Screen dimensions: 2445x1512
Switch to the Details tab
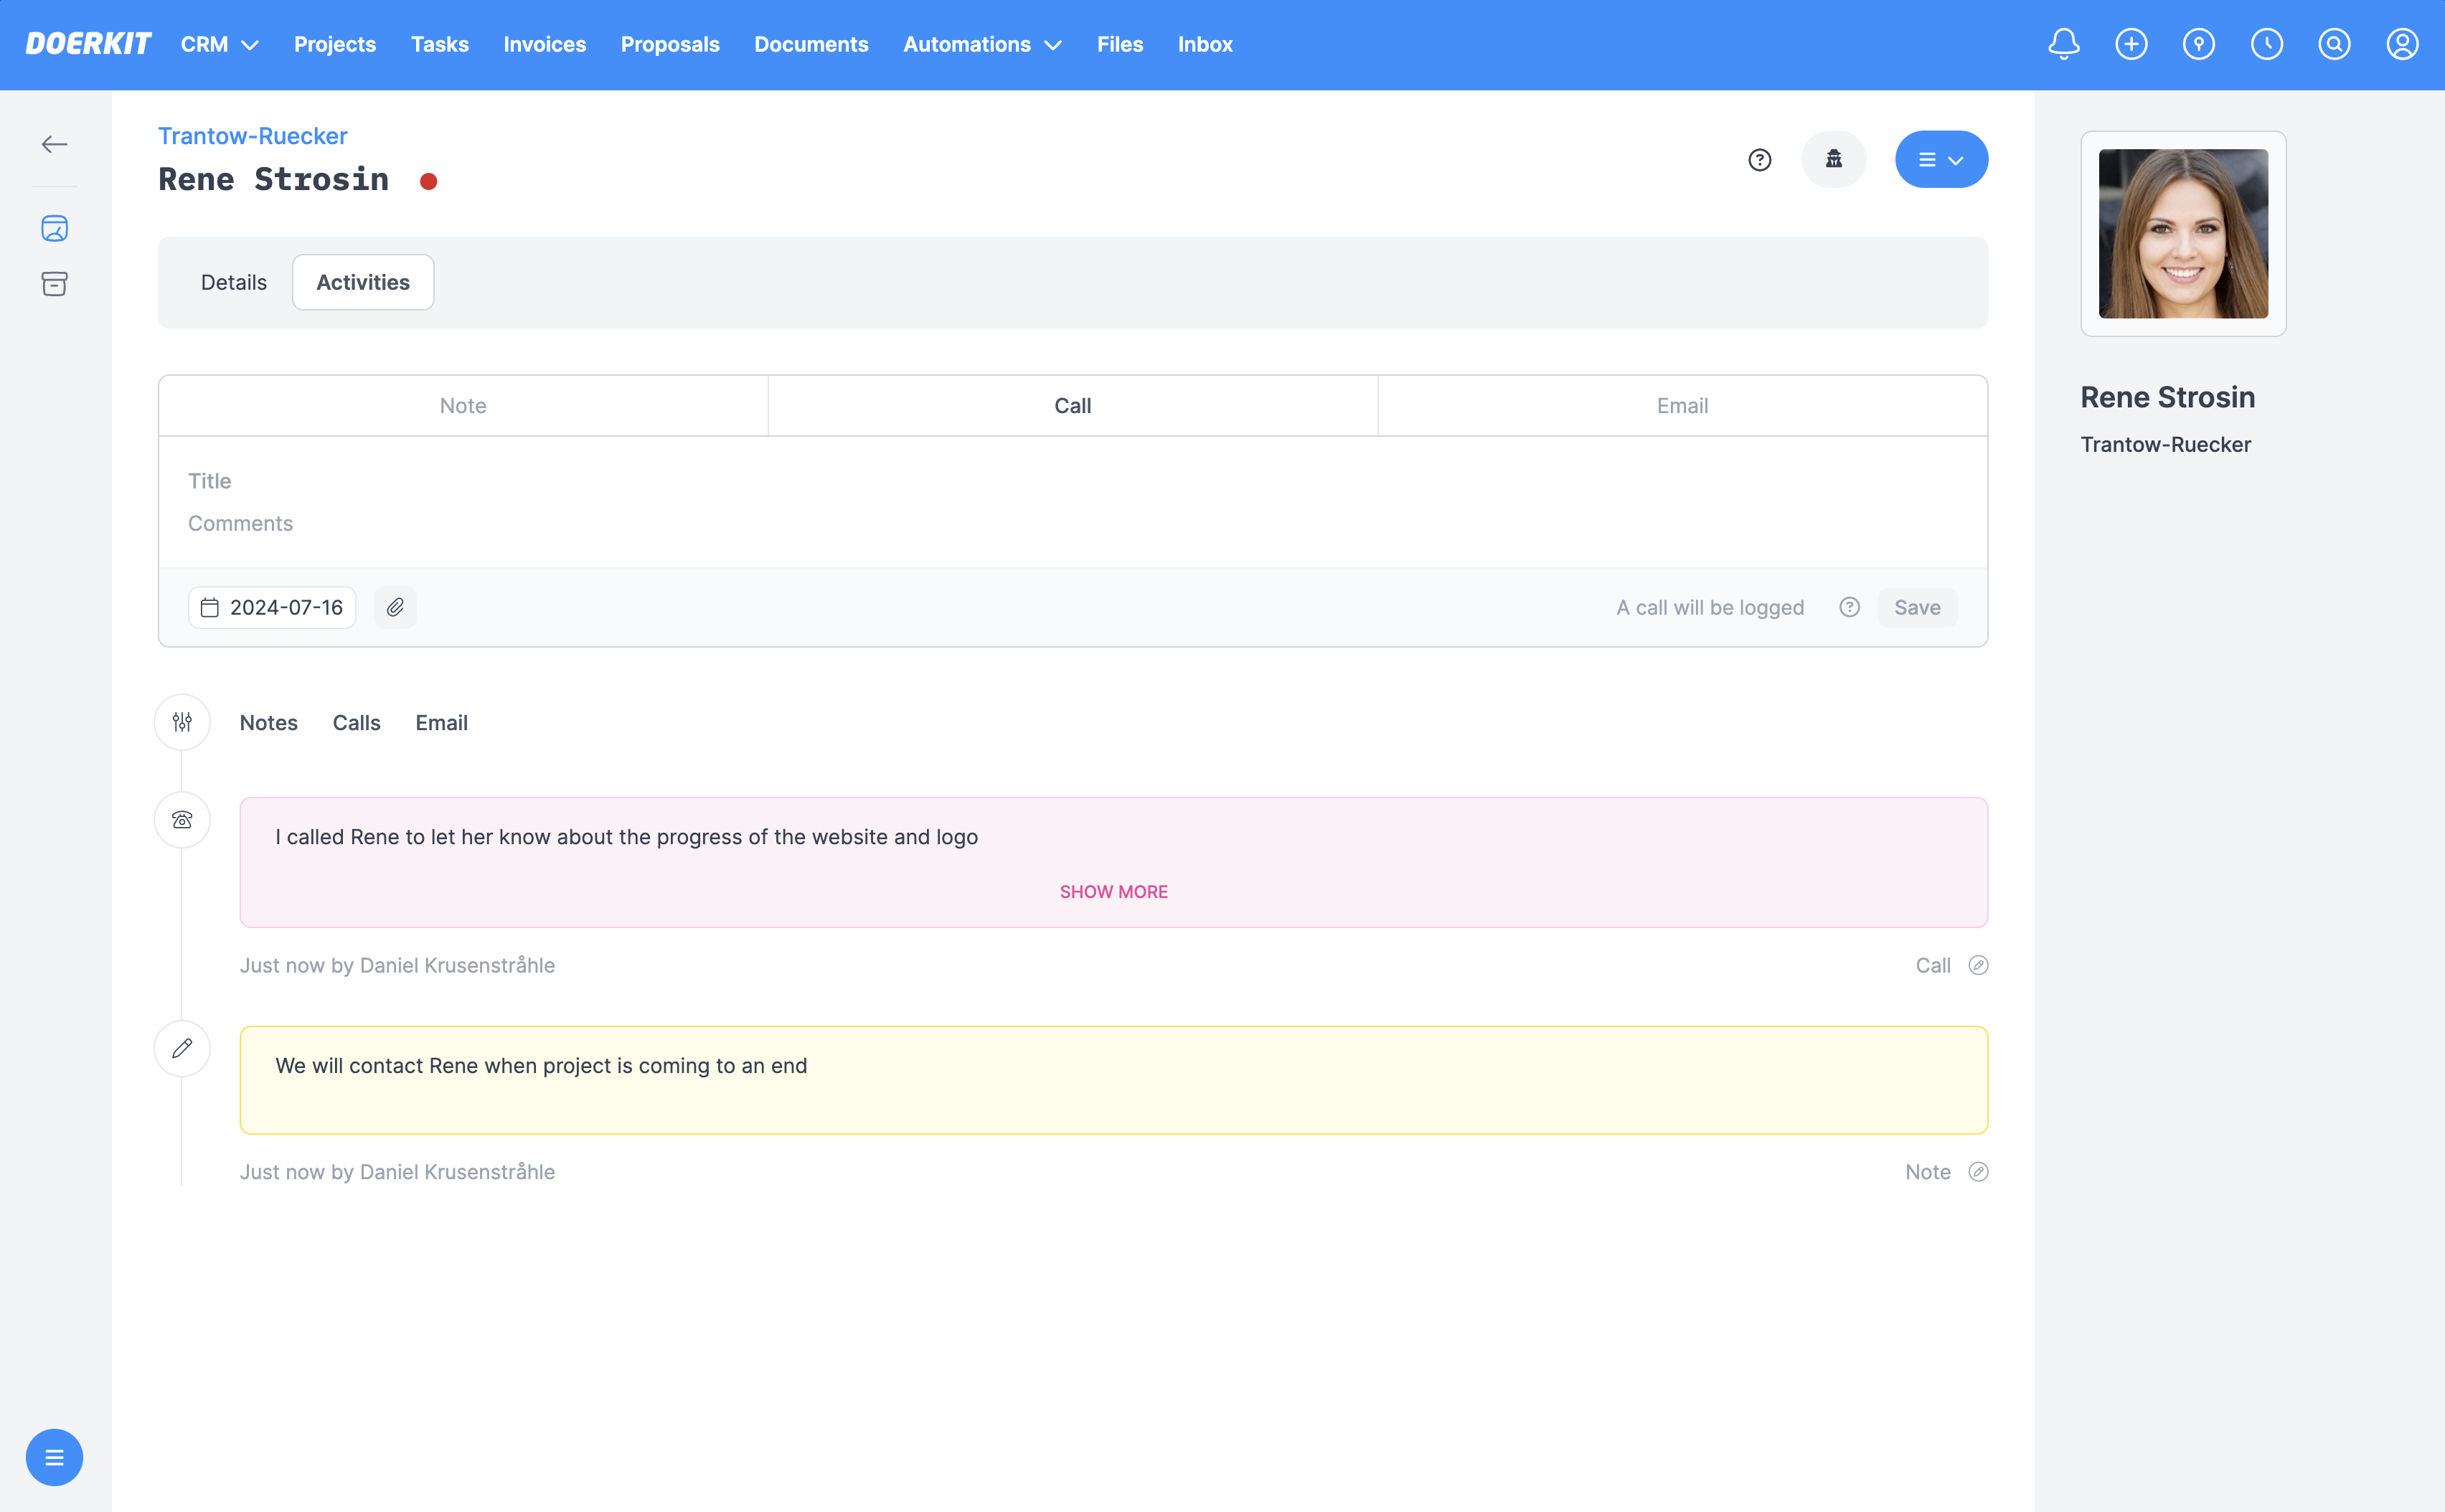(x=233, y=282)
